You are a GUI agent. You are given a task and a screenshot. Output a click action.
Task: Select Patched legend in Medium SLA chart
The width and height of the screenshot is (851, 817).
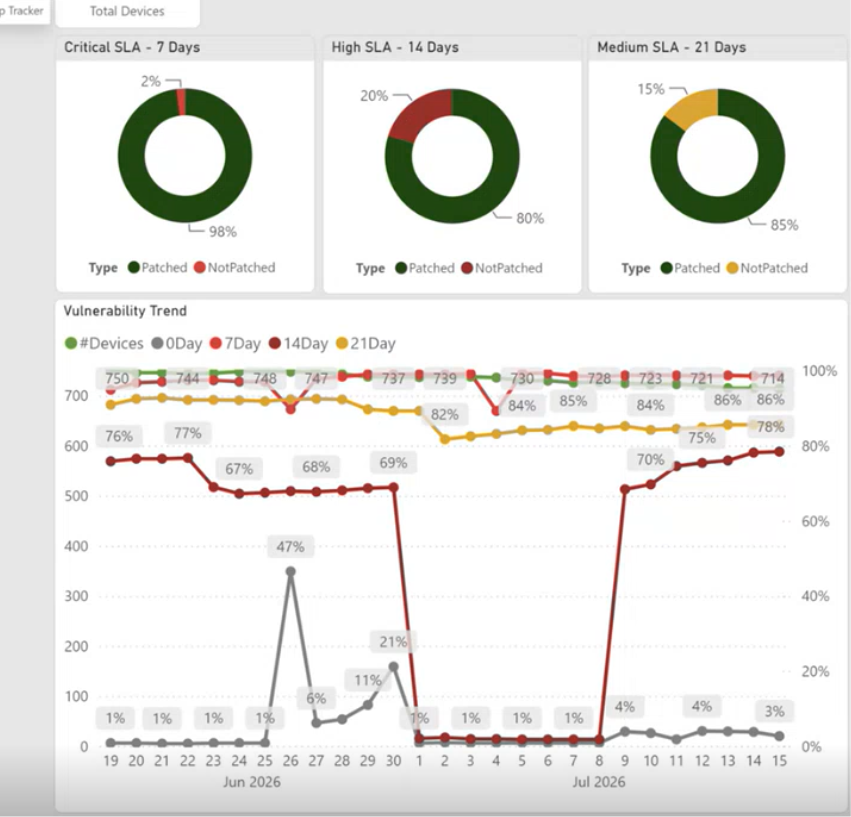click(690, 268)
